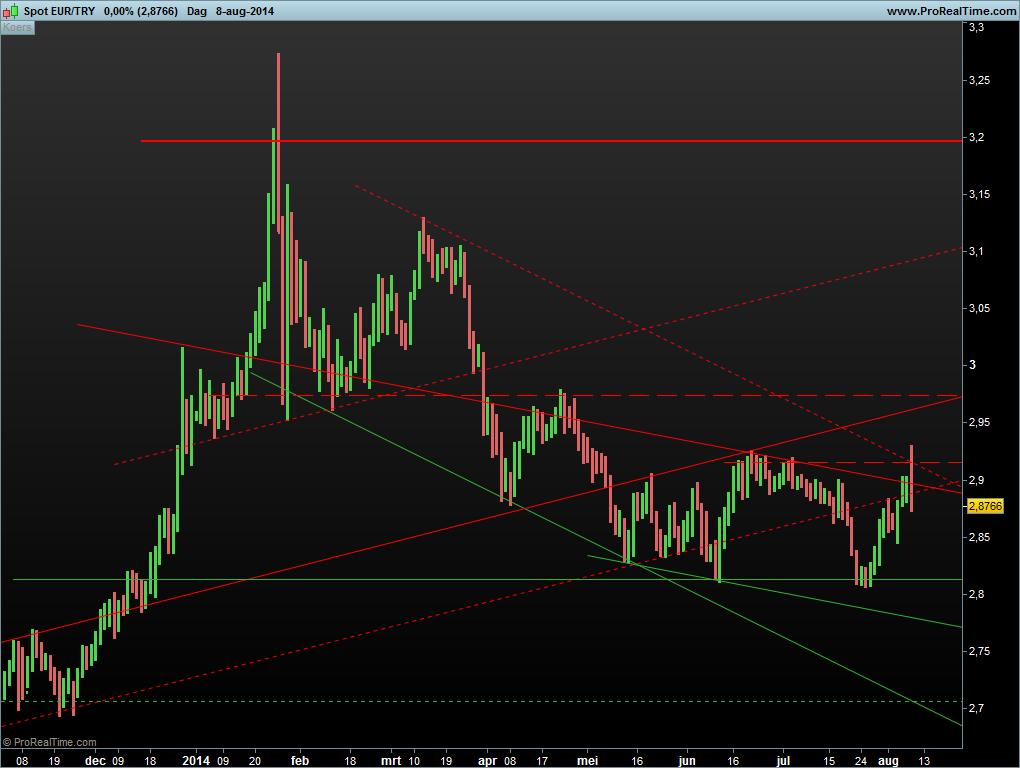The width and height of the screenshot is (1020, 768).
Task: Click the Dag timeframe label in the header
Action: point(197,11)
